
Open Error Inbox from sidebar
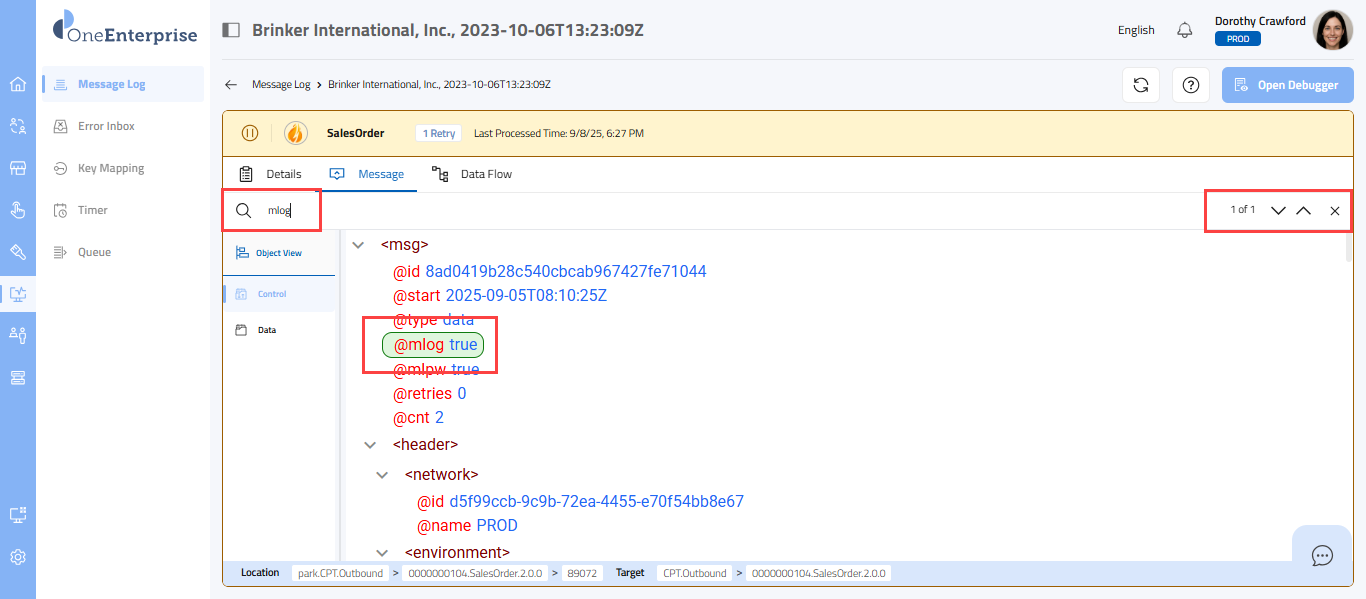pos(106,126)
